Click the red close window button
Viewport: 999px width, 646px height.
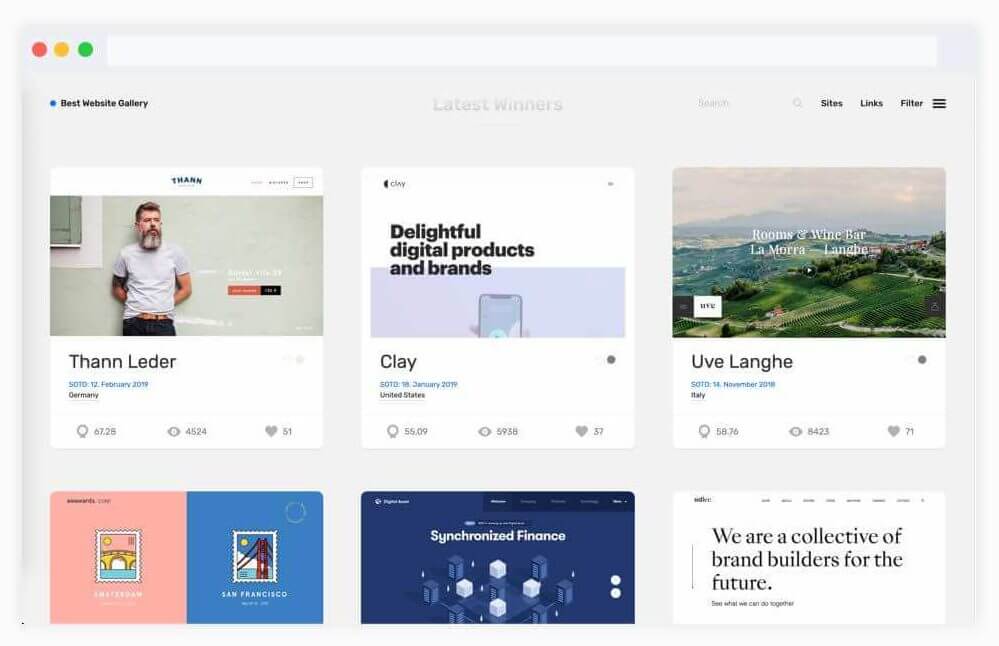click(40, 50)
